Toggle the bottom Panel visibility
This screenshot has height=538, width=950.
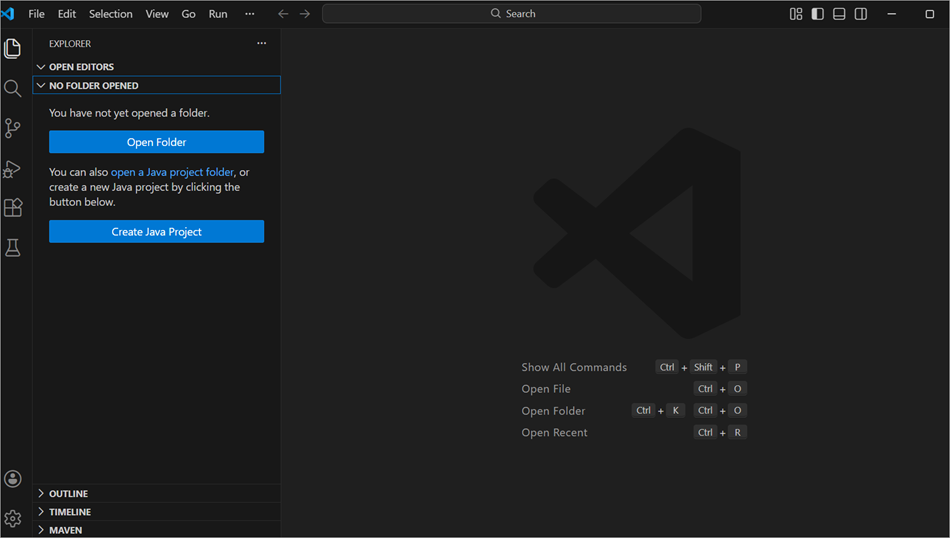tap(839, 13)
